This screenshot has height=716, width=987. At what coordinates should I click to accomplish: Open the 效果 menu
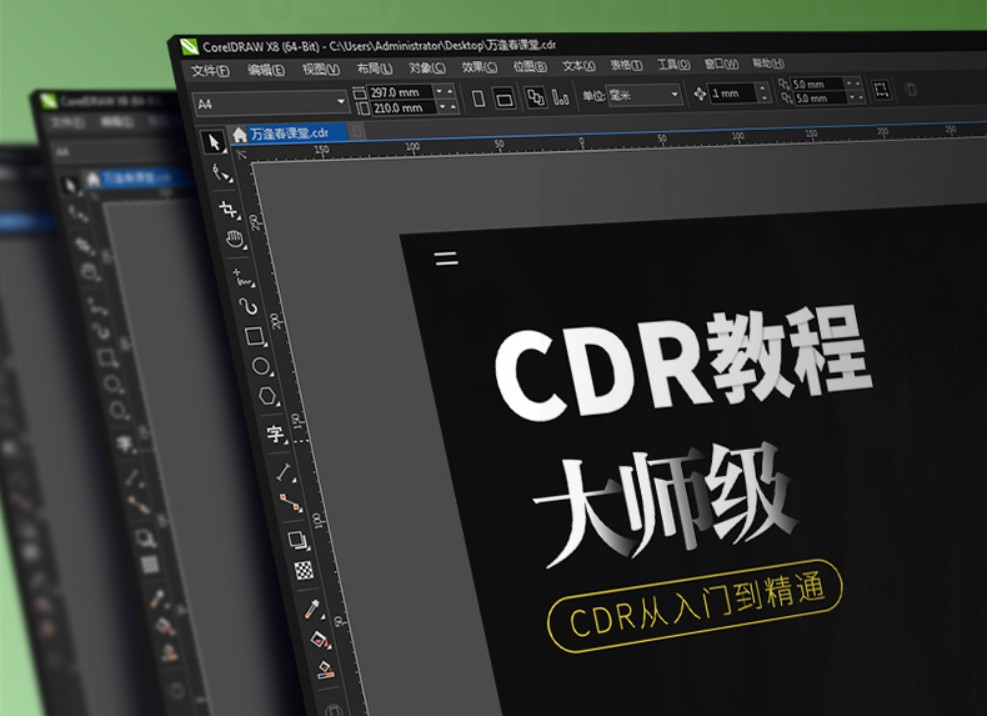point(478,67)
